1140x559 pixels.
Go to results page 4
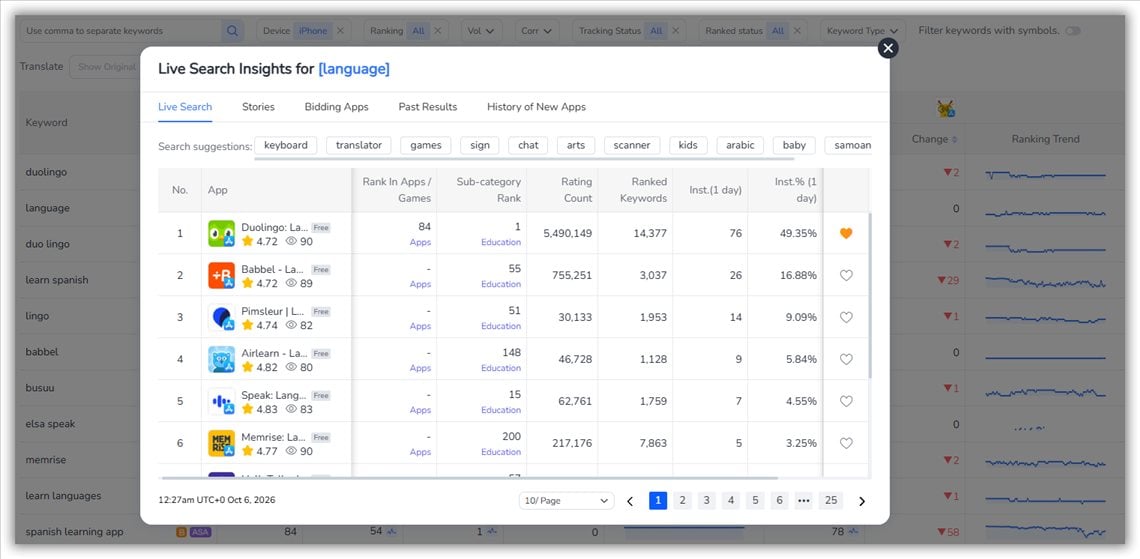point(731,500)
